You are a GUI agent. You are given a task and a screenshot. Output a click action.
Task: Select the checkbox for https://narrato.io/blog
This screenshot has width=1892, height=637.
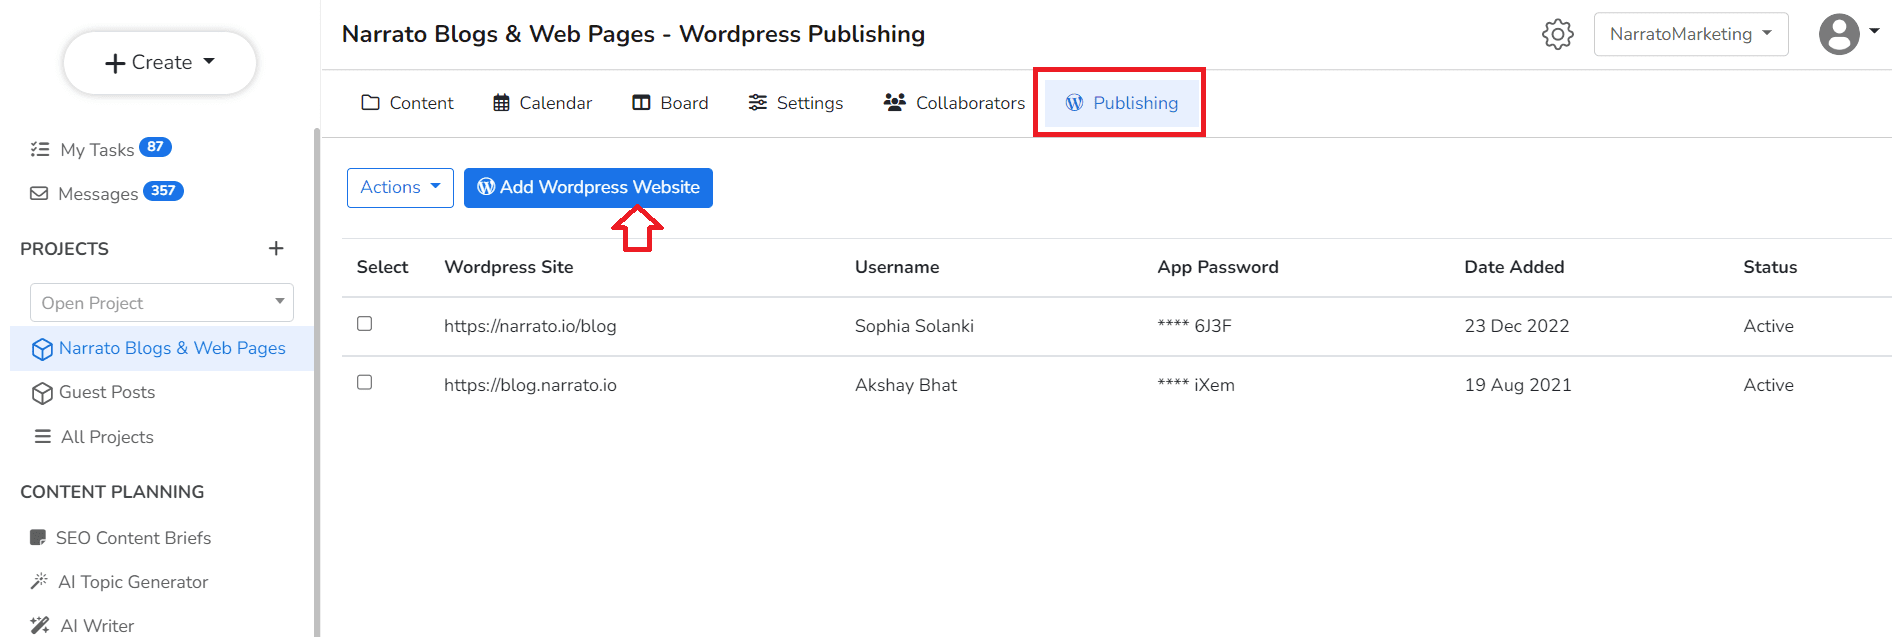[x=365, y=324]
